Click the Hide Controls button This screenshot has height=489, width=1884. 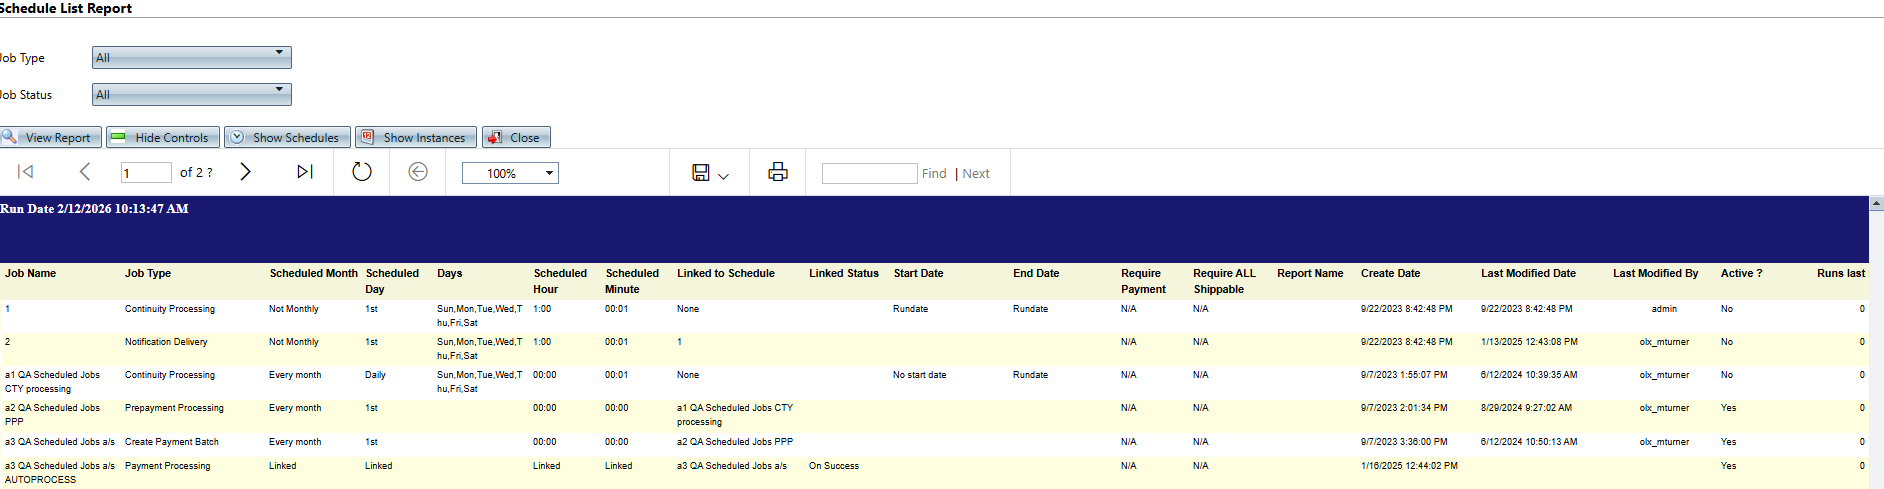(162, 137)
